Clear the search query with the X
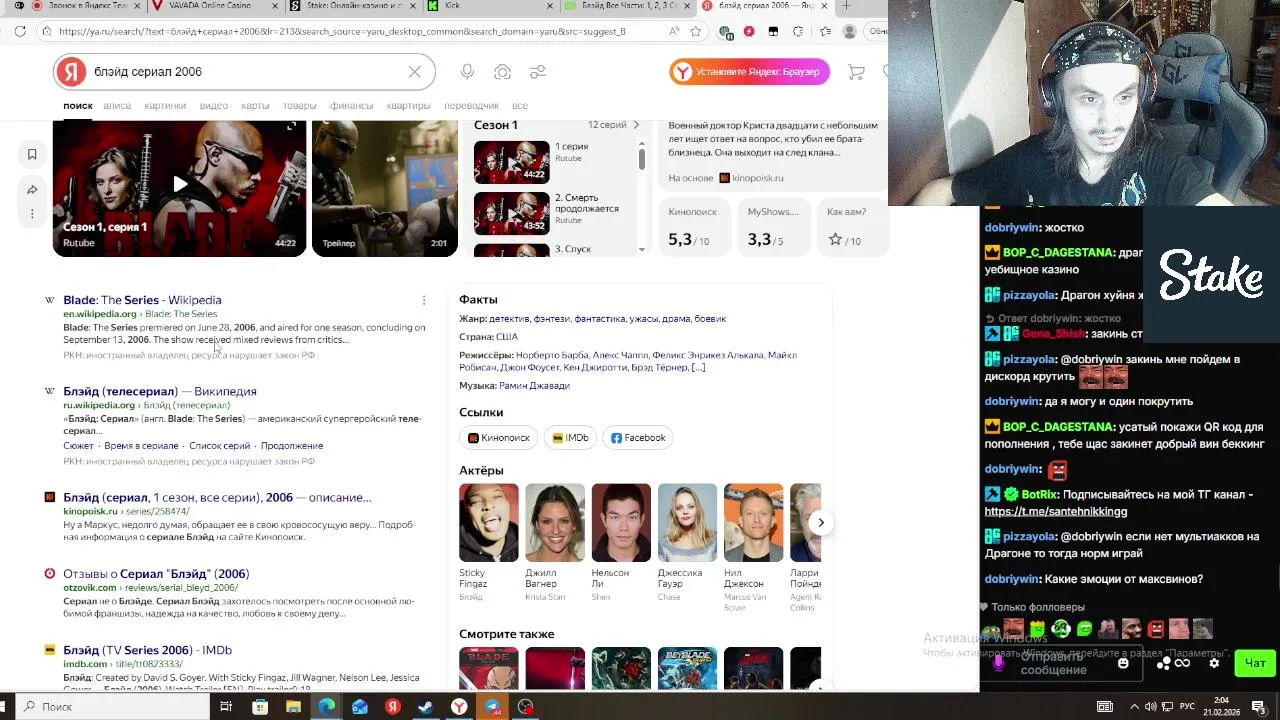The image size is (1280, 720). [414, 72]
